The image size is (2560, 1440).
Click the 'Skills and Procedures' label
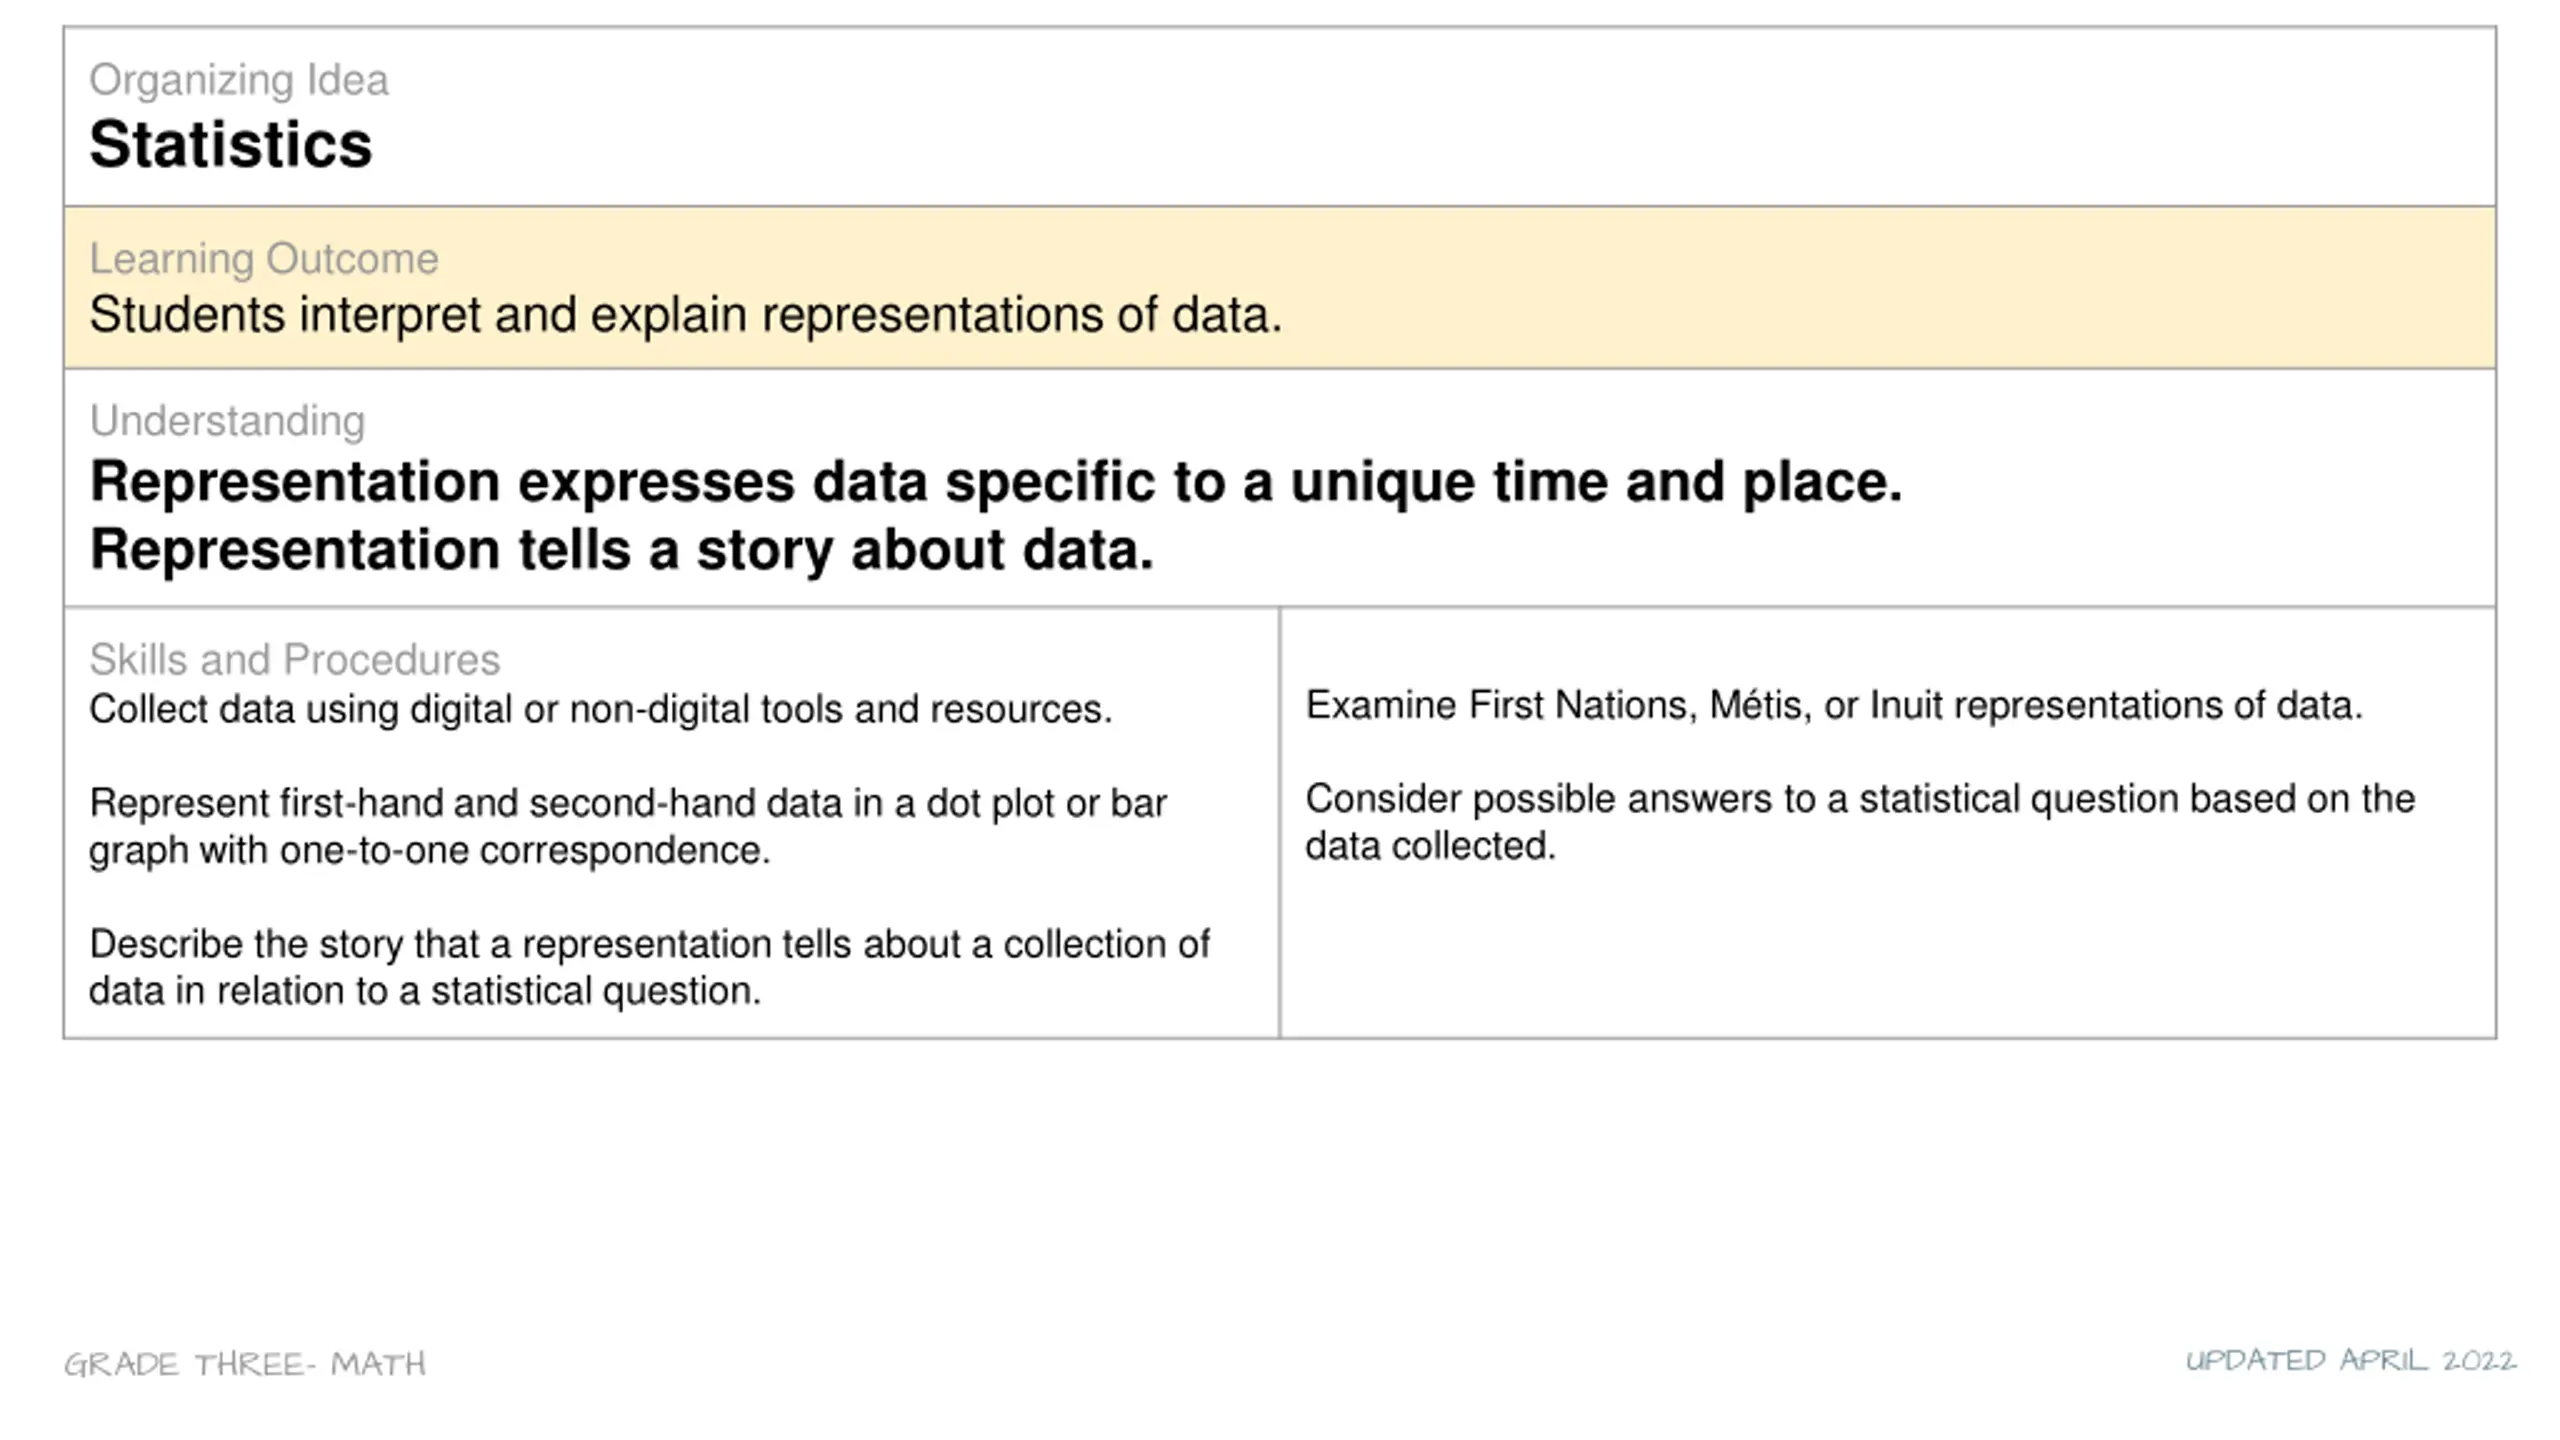(x=294, y=660)
